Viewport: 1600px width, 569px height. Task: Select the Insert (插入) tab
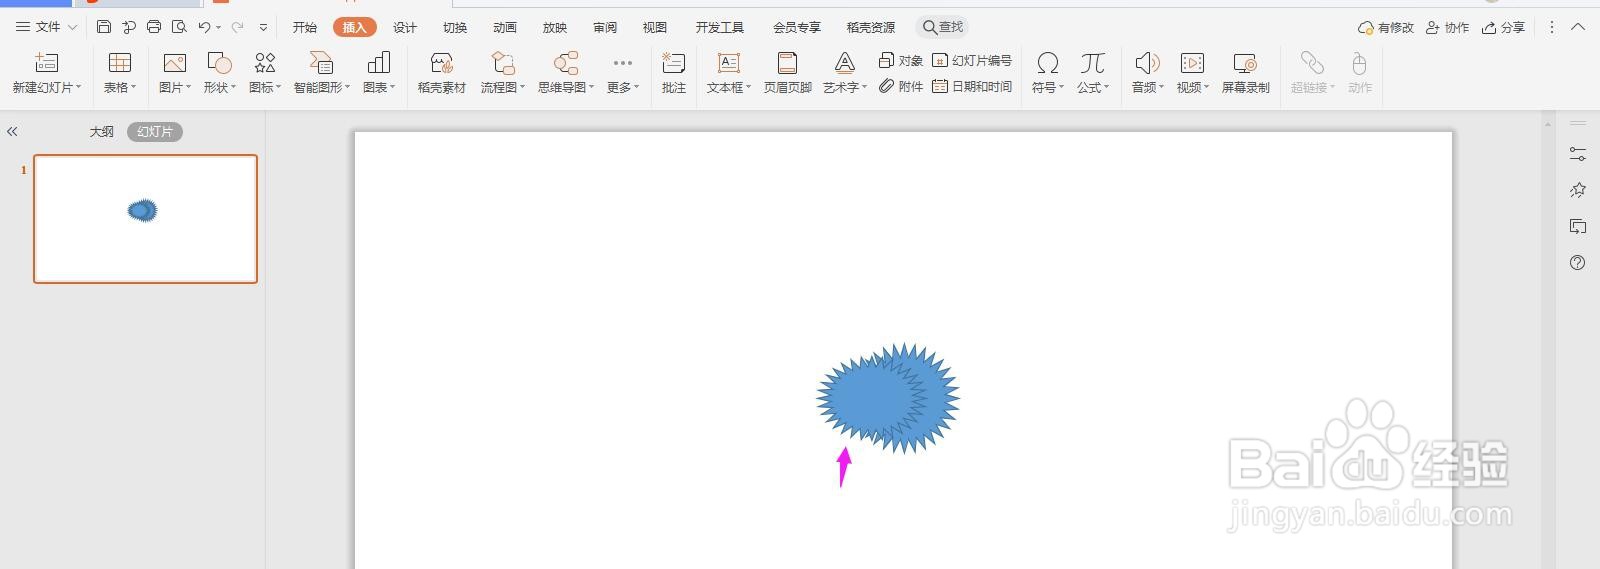pos(355,28)
